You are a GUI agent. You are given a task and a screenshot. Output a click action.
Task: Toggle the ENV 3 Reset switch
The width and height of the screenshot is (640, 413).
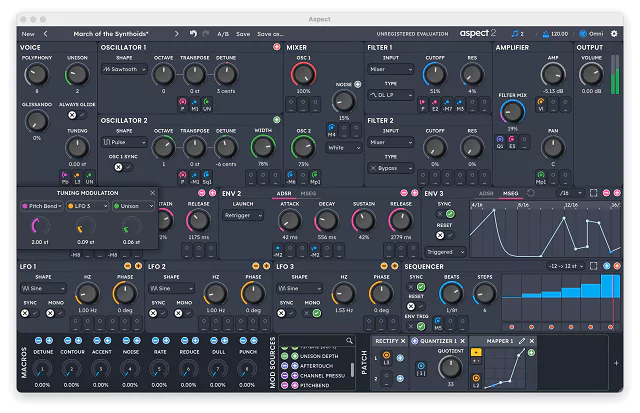tap(445, 235)
